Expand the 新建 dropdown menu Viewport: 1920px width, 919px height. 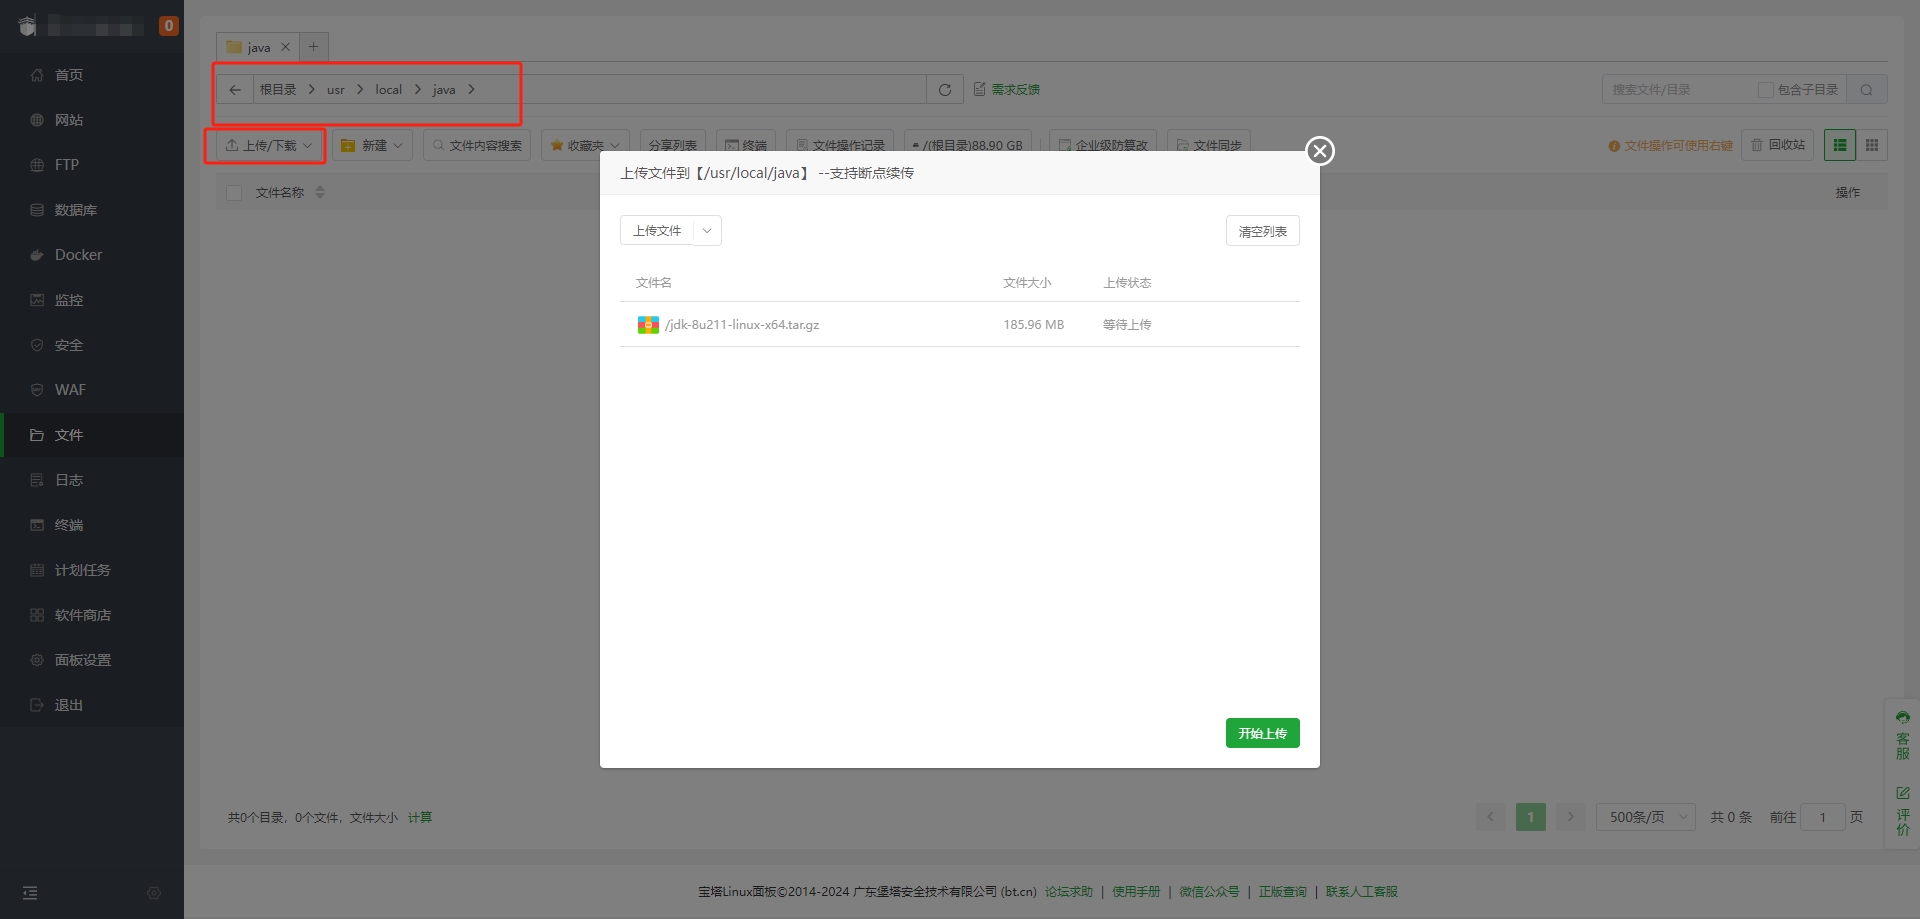(372, 146)
